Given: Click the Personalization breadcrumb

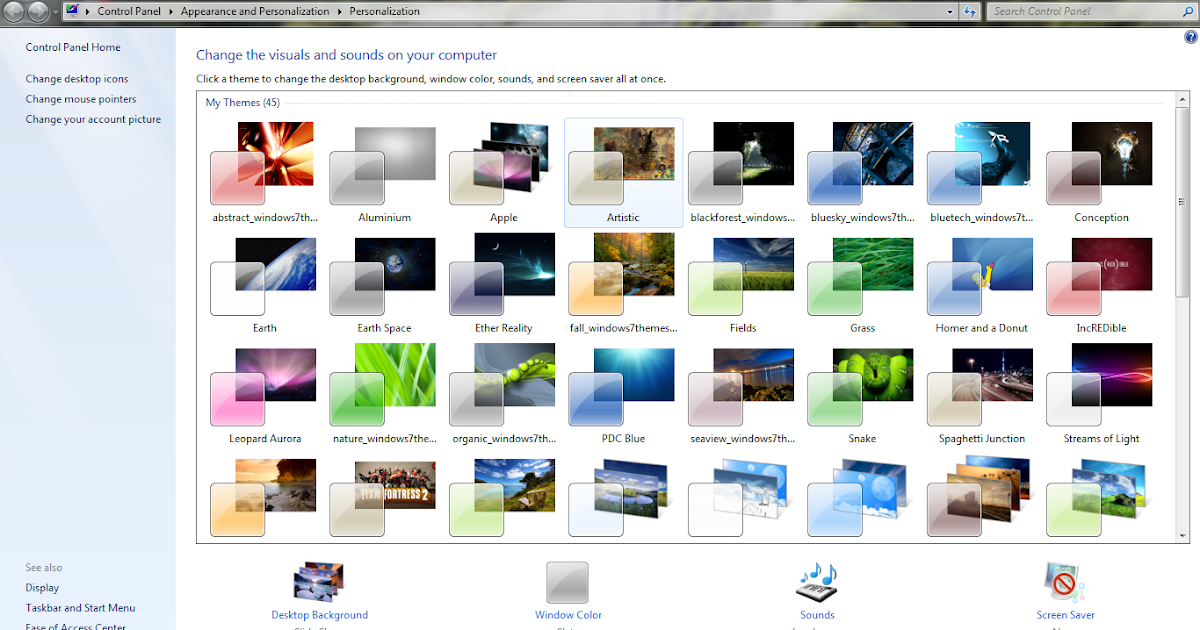Looking at the screenshot, I should [385, 11].
